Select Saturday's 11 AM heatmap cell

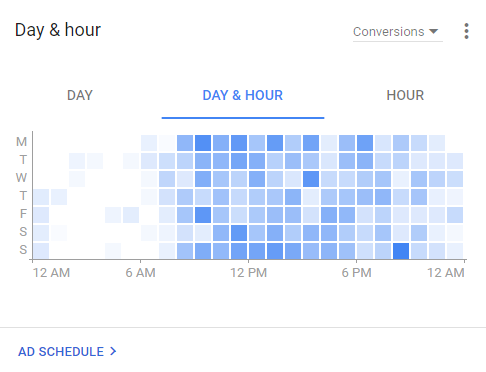tap(239, 233)
